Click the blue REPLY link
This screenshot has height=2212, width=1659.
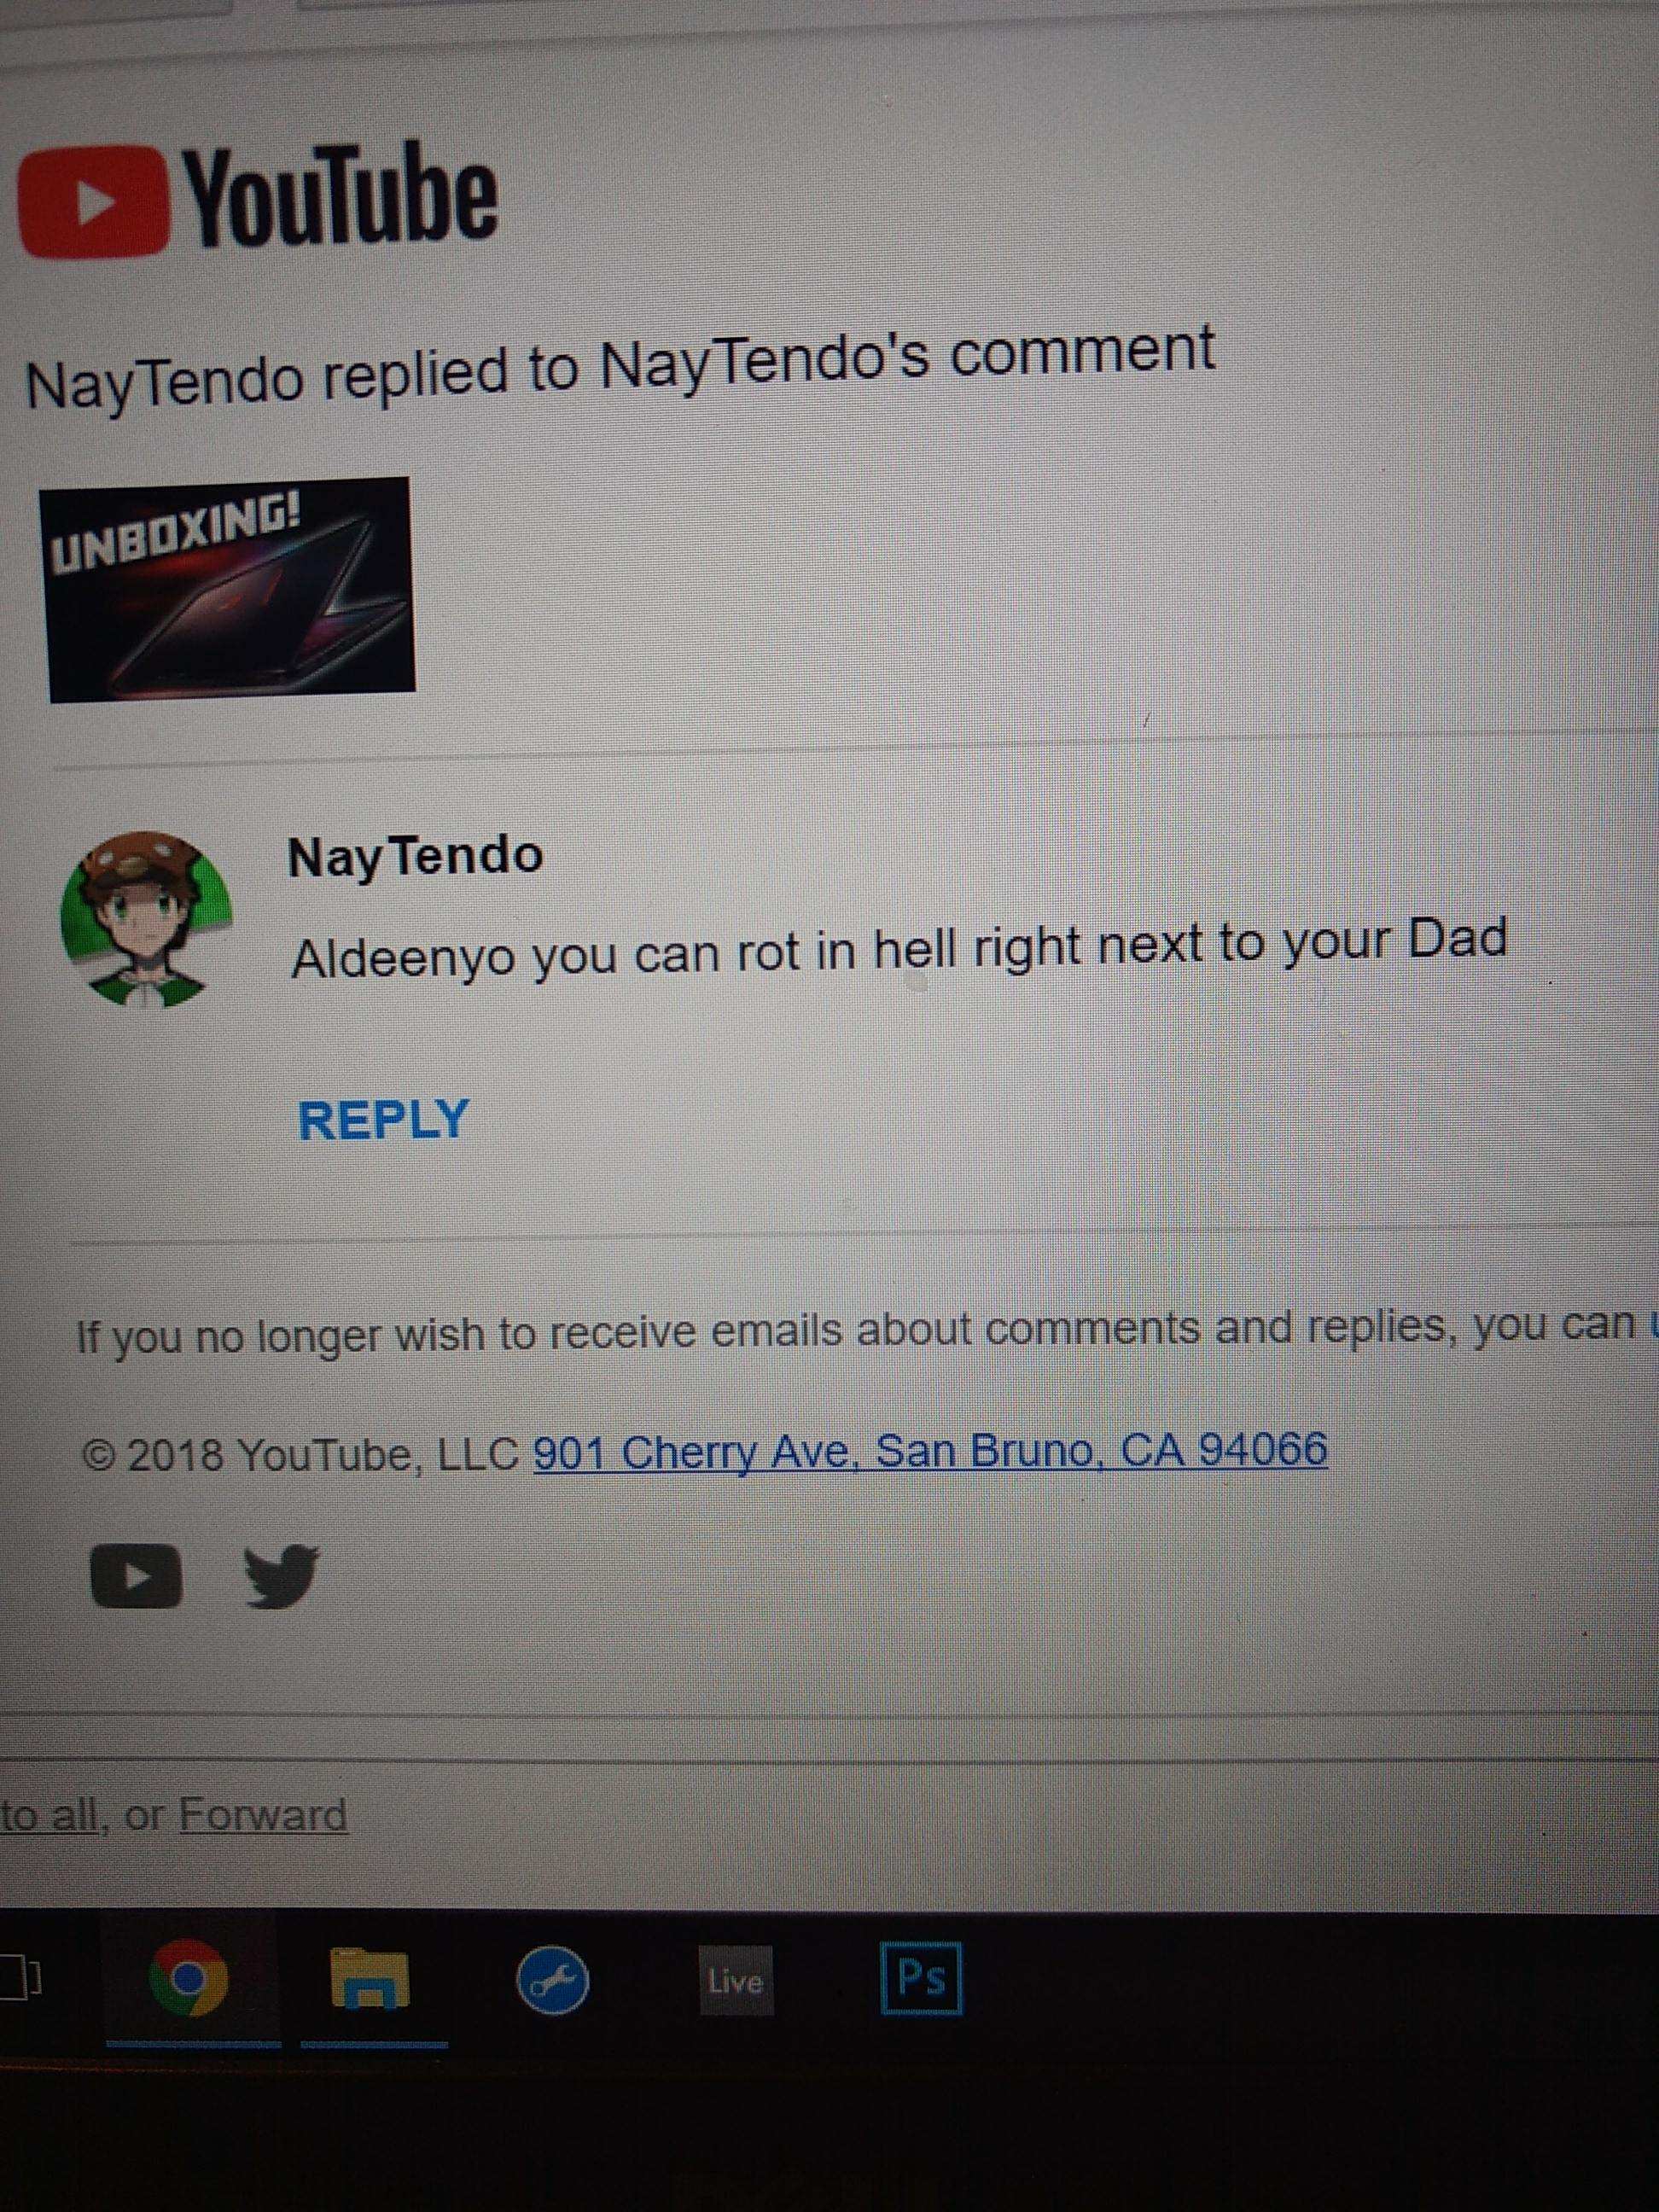coord(384,1119)
